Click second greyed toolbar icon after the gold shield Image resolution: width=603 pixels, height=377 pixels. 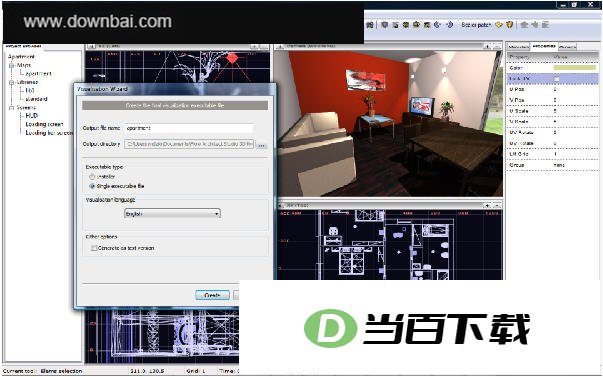pos(535,25)
